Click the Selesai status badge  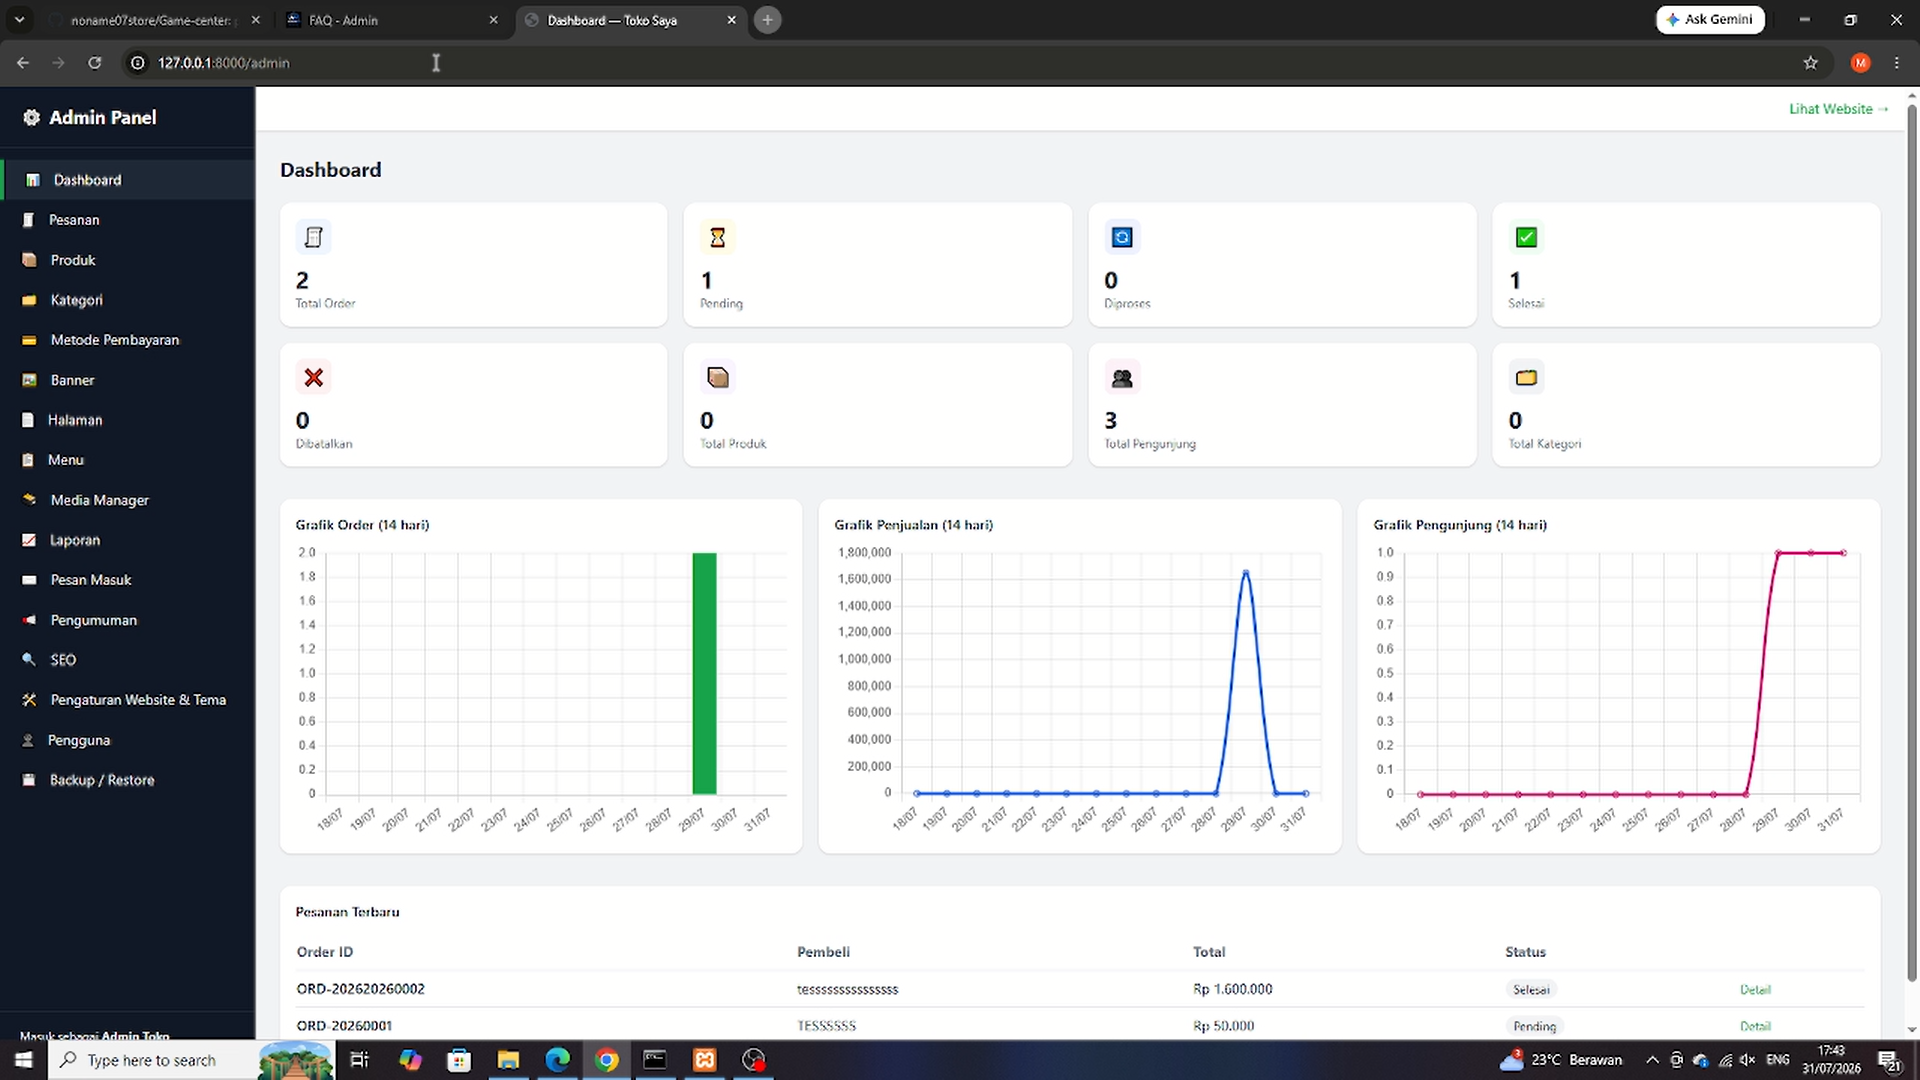tap(1531, 990)
